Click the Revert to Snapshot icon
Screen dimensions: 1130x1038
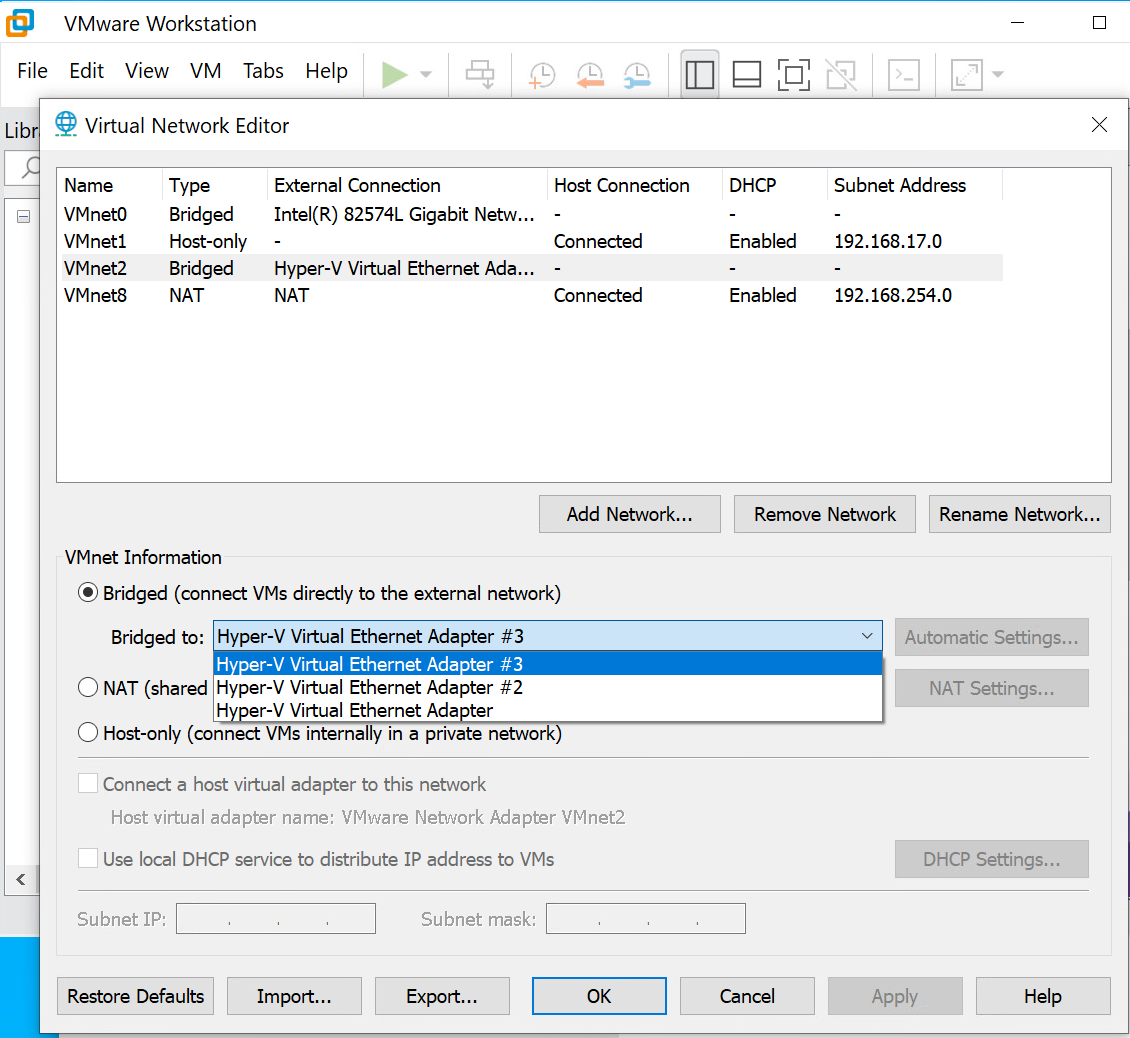click(x=590, y=74)
